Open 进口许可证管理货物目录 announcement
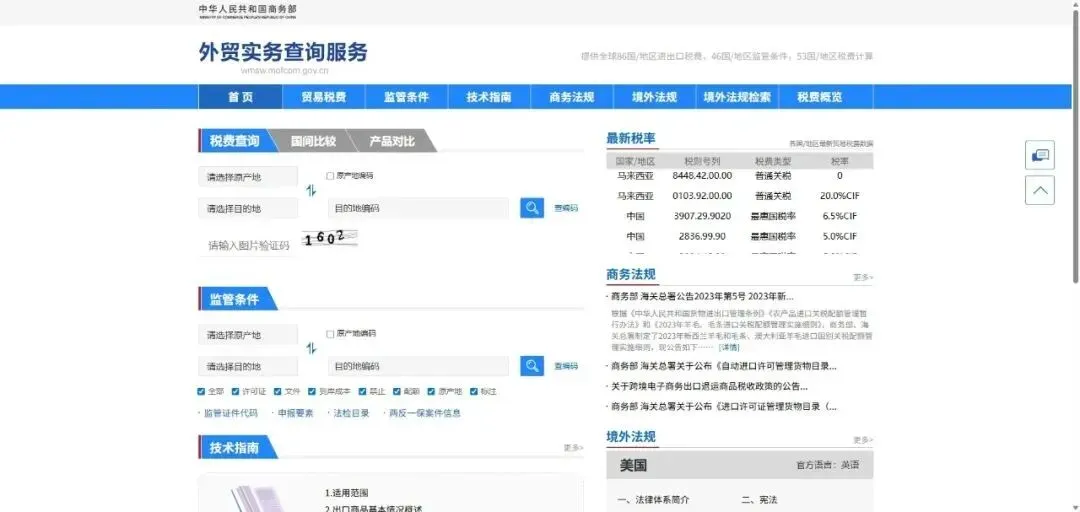The width and height of the screenshot is (1080, 512). [x=724, y=407]
